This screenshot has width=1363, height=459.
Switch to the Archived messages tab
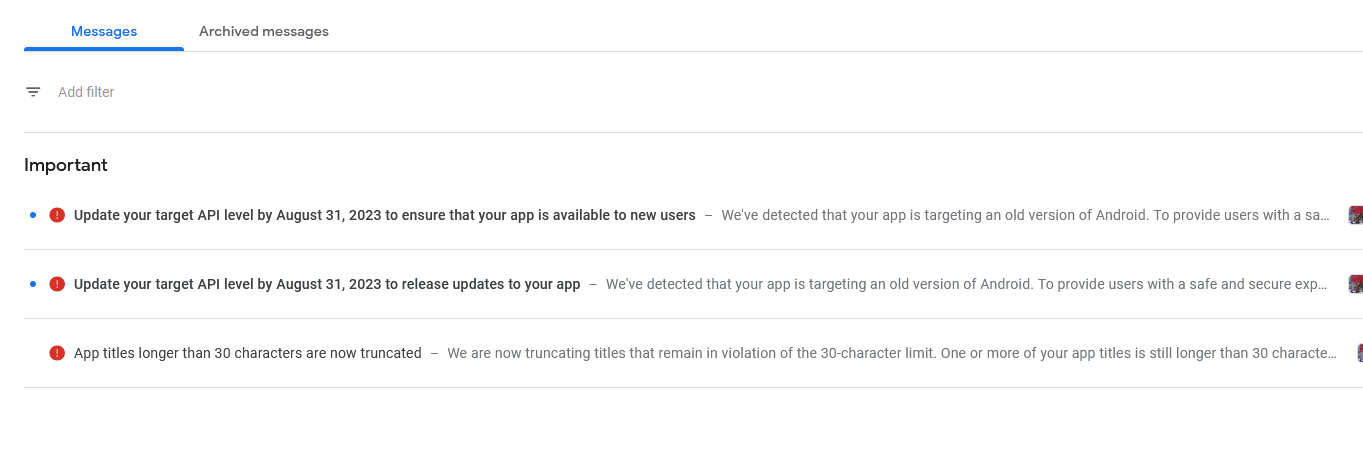(264, 31)
